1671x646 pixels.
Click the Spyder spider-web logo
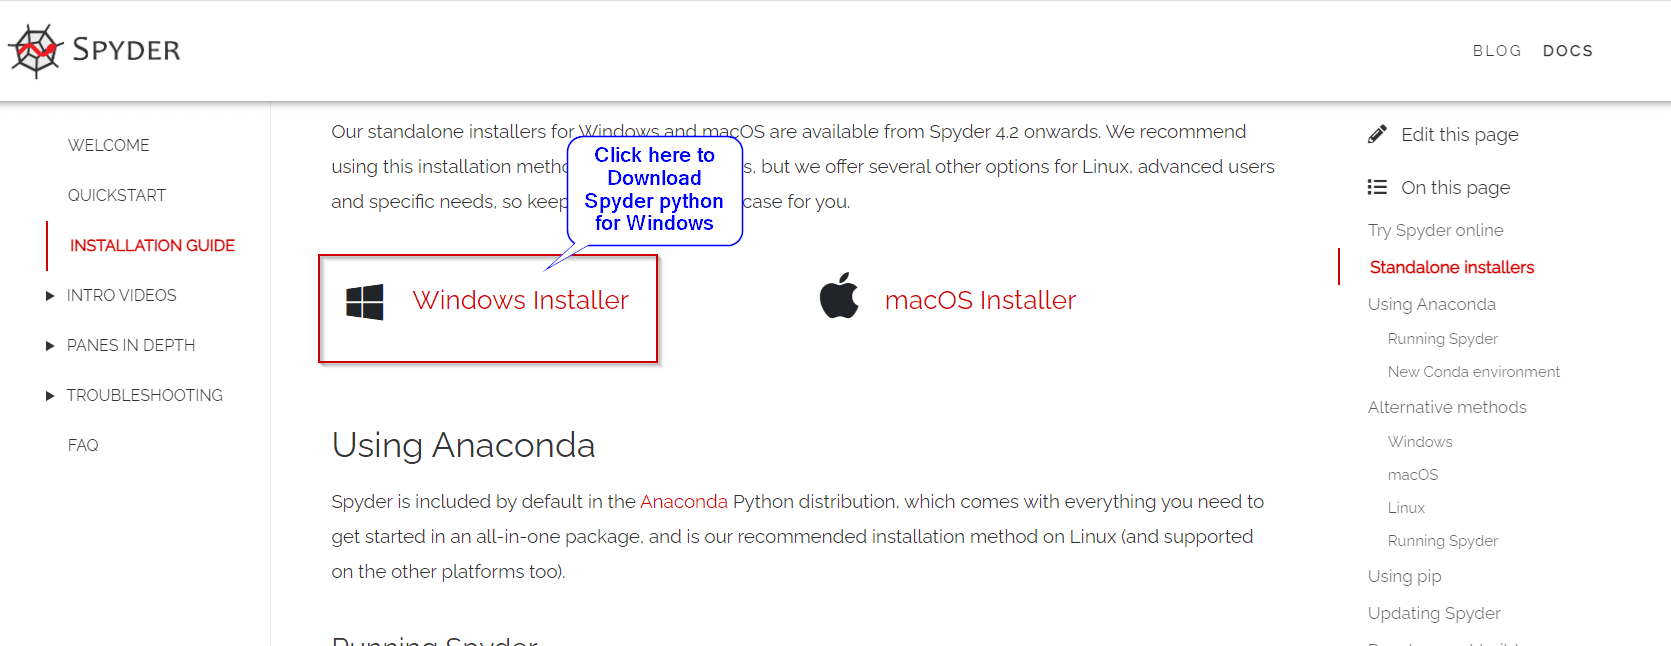(33, 46)
